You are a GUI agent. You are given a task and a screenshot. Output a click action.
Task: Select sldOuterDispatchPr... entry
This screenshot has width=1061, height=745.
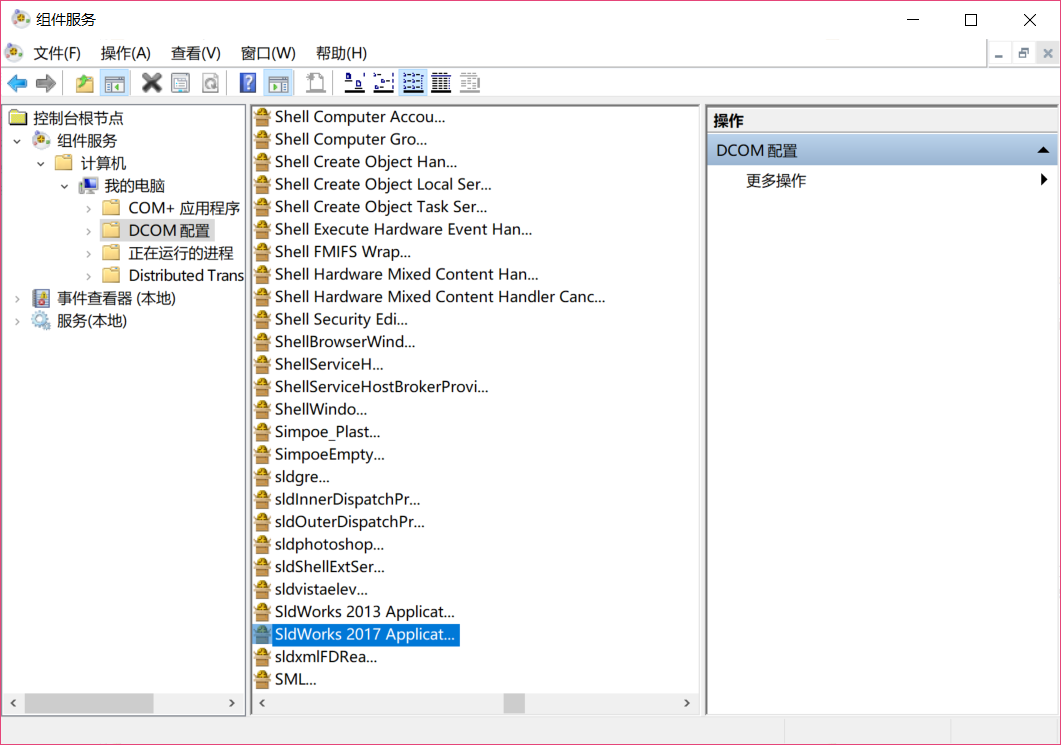(350, 522)
